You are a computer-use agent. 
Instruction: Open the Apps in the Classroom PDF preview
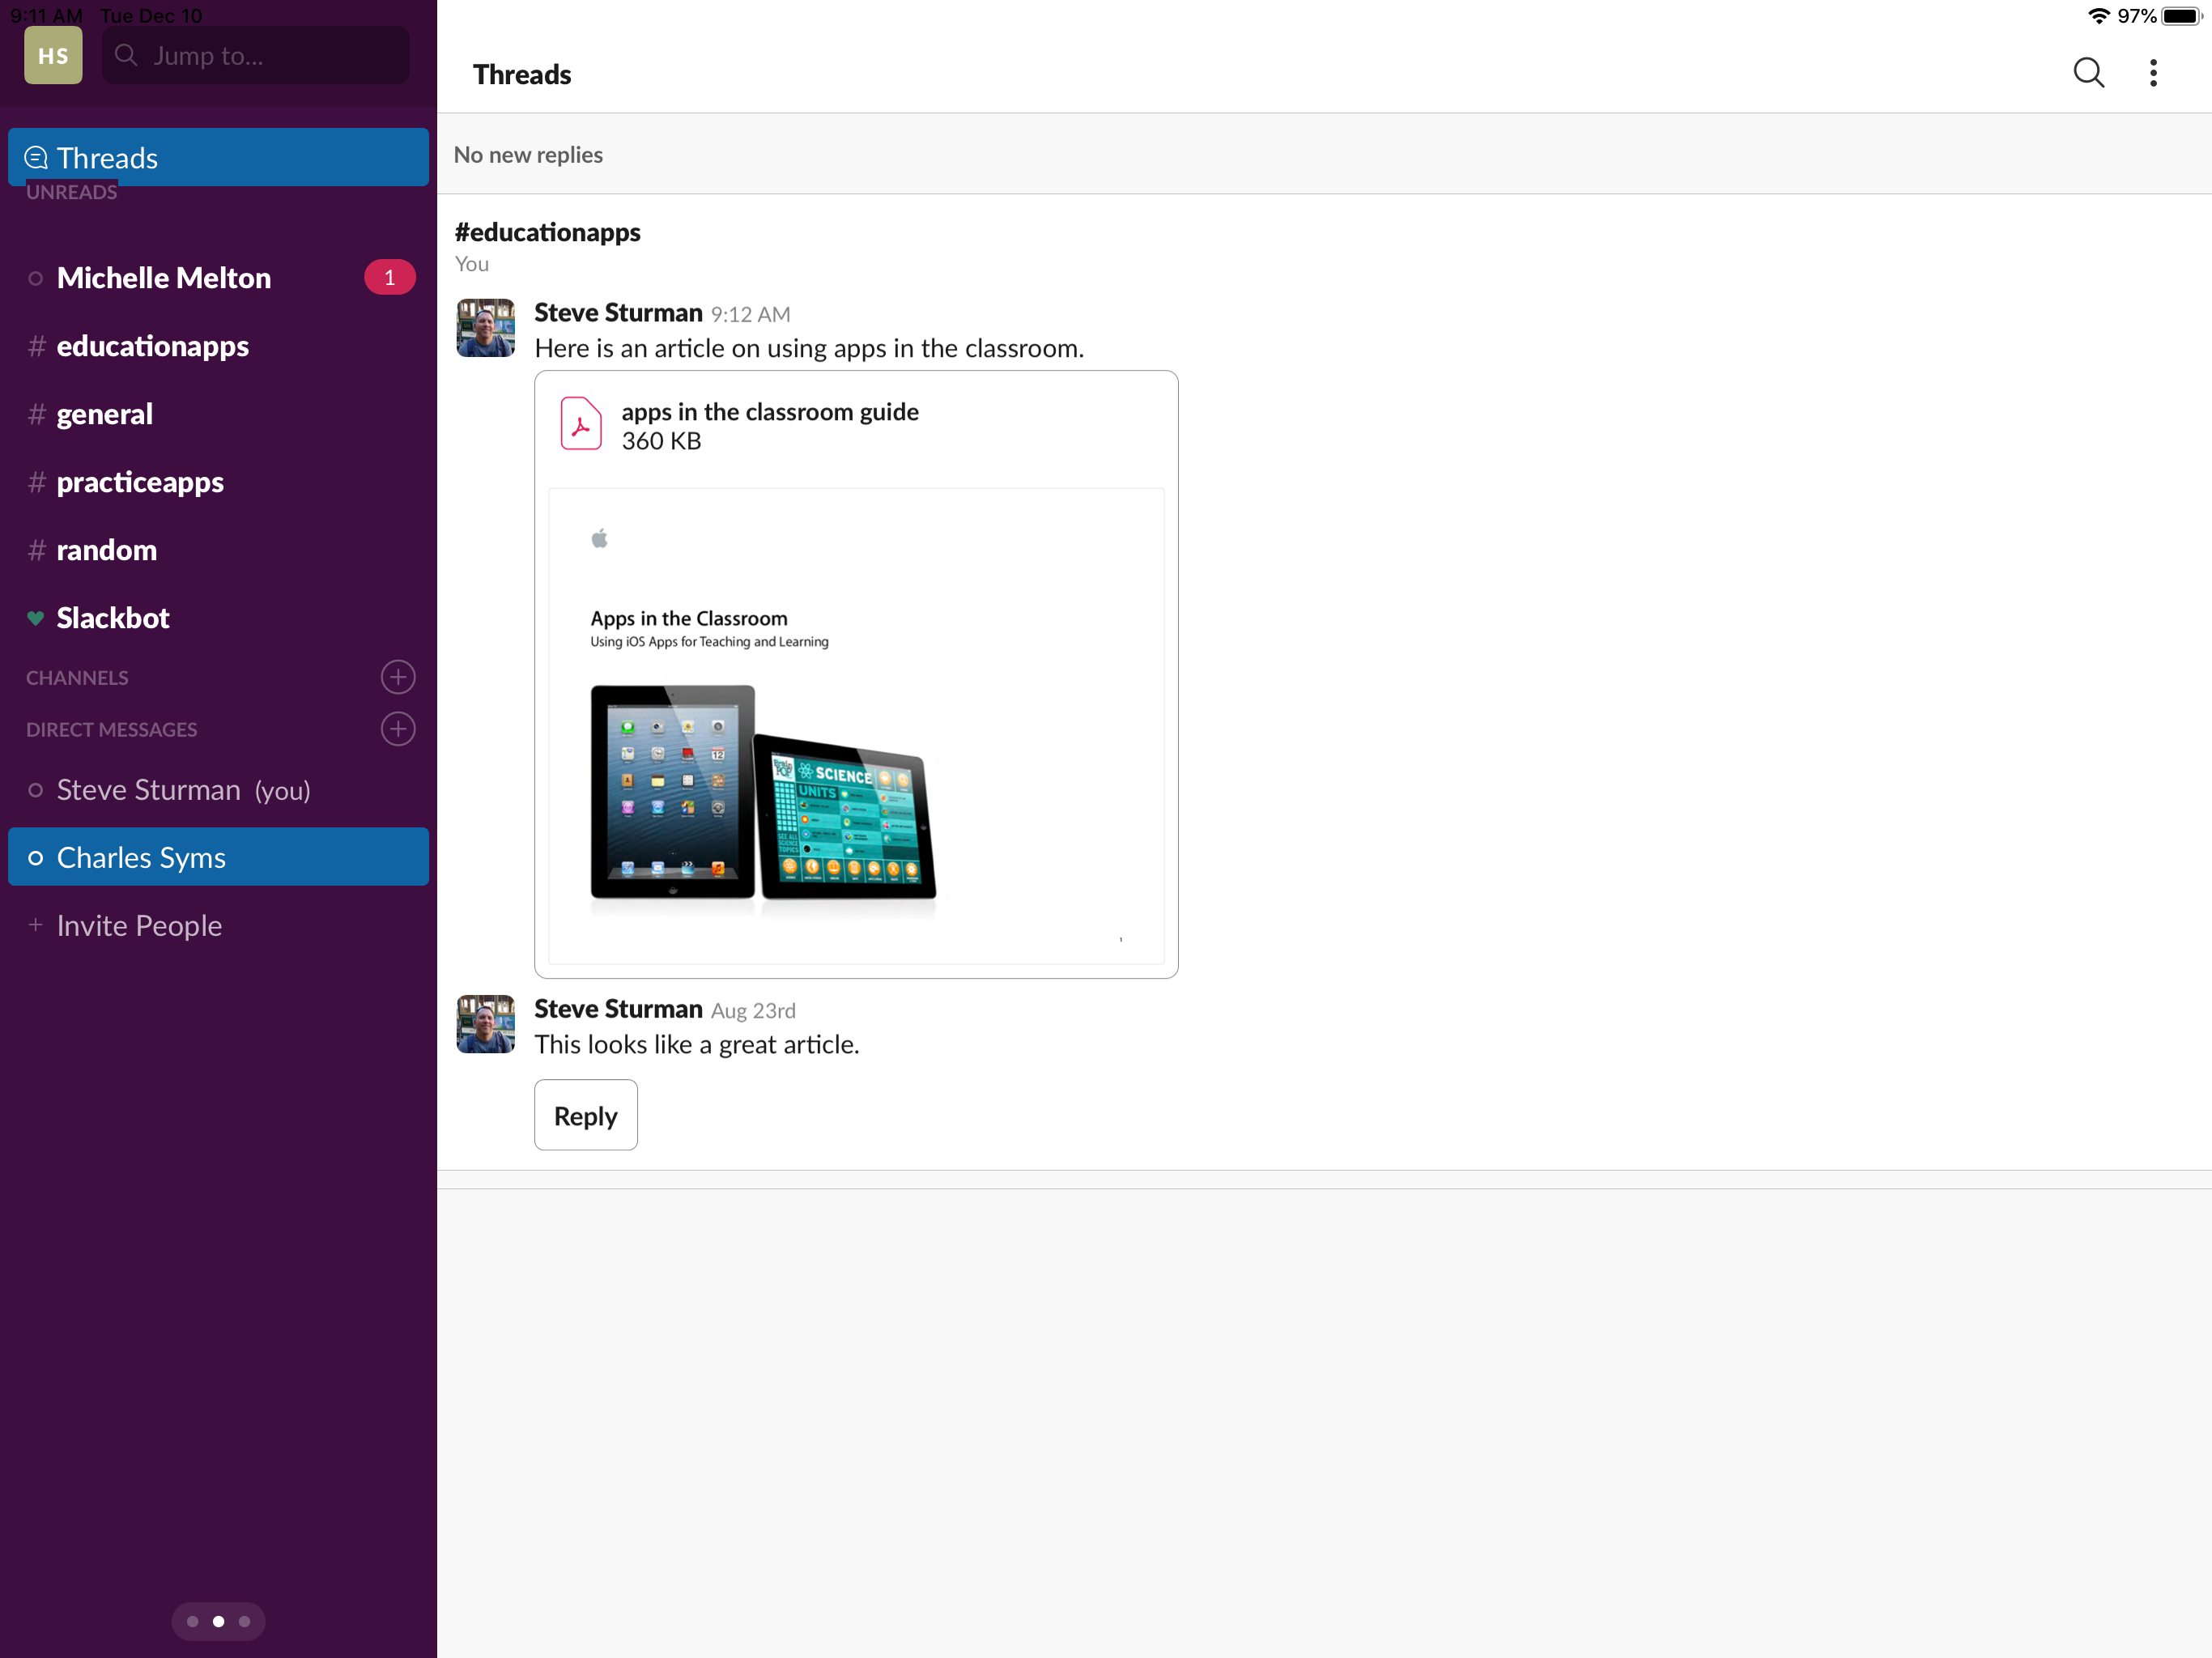[x=856, y=726]
